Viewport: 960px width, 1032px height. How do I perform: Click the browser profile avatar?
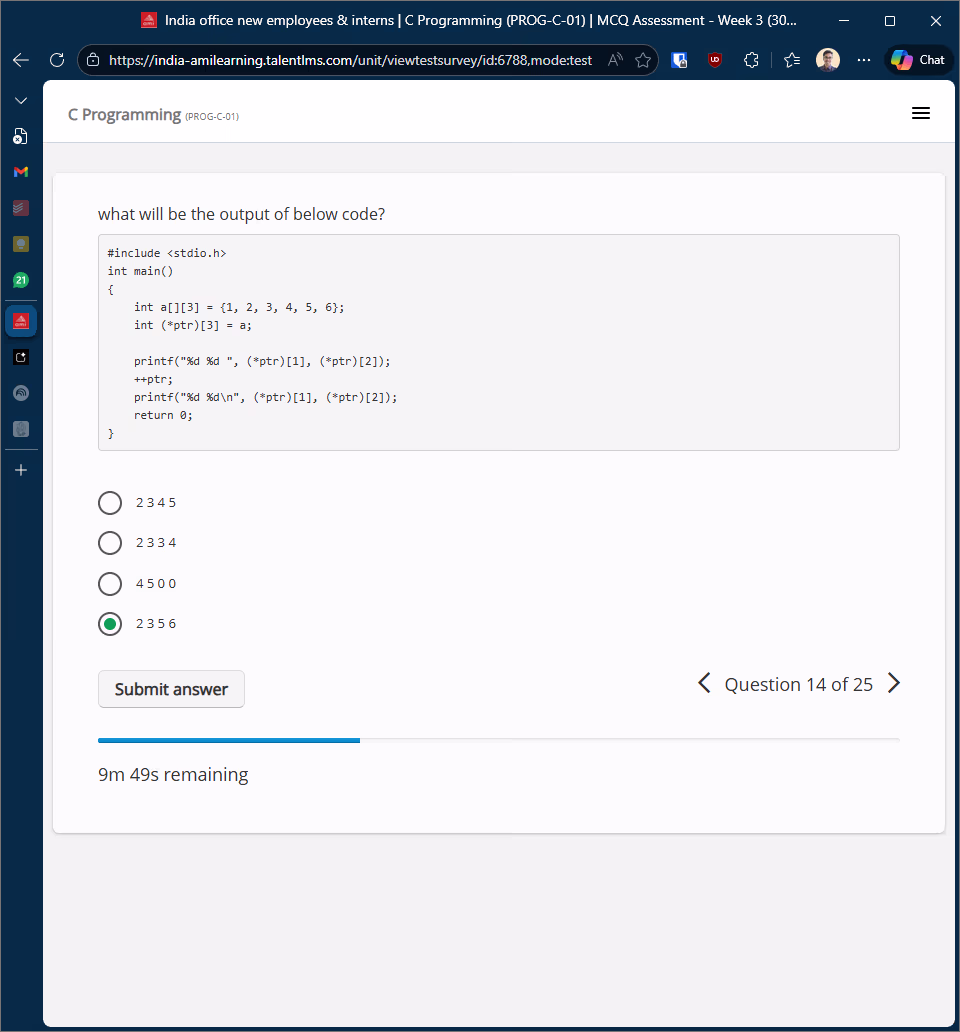click(x=828, y=60)
